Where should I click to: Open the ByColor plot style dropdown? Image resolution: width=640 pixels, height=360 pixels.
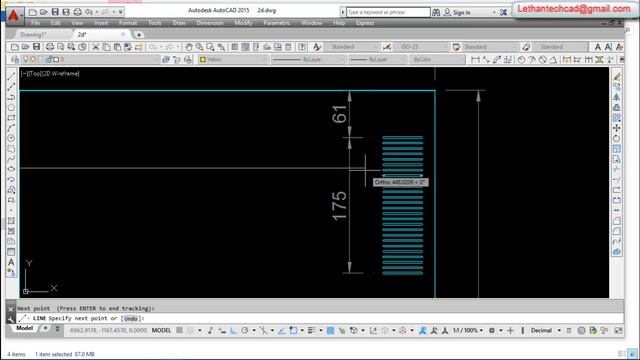(x=437, y=60)
